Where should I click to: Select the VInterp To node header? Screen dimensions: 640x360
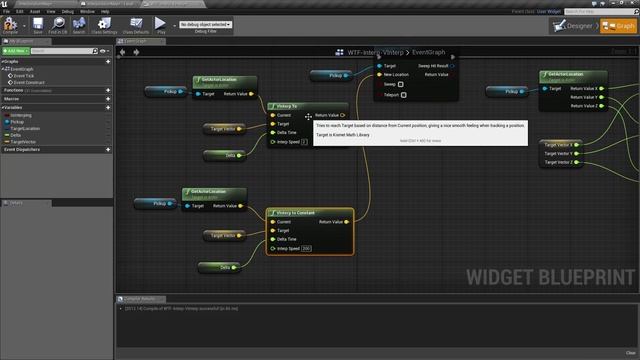pos(308,106)
